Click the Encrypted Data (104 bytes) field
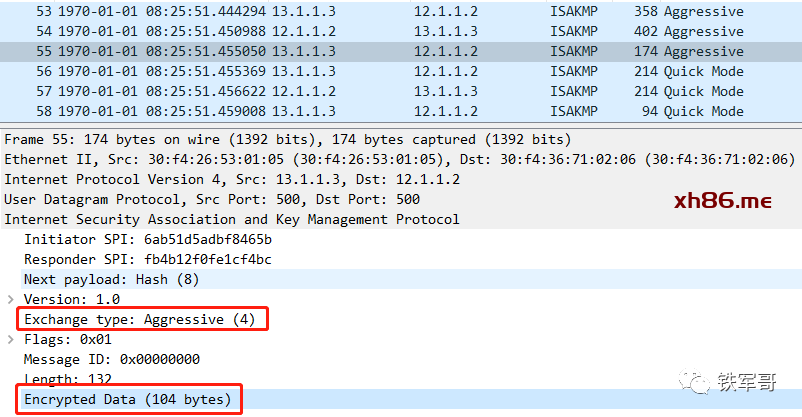 [x=127, y=399]
